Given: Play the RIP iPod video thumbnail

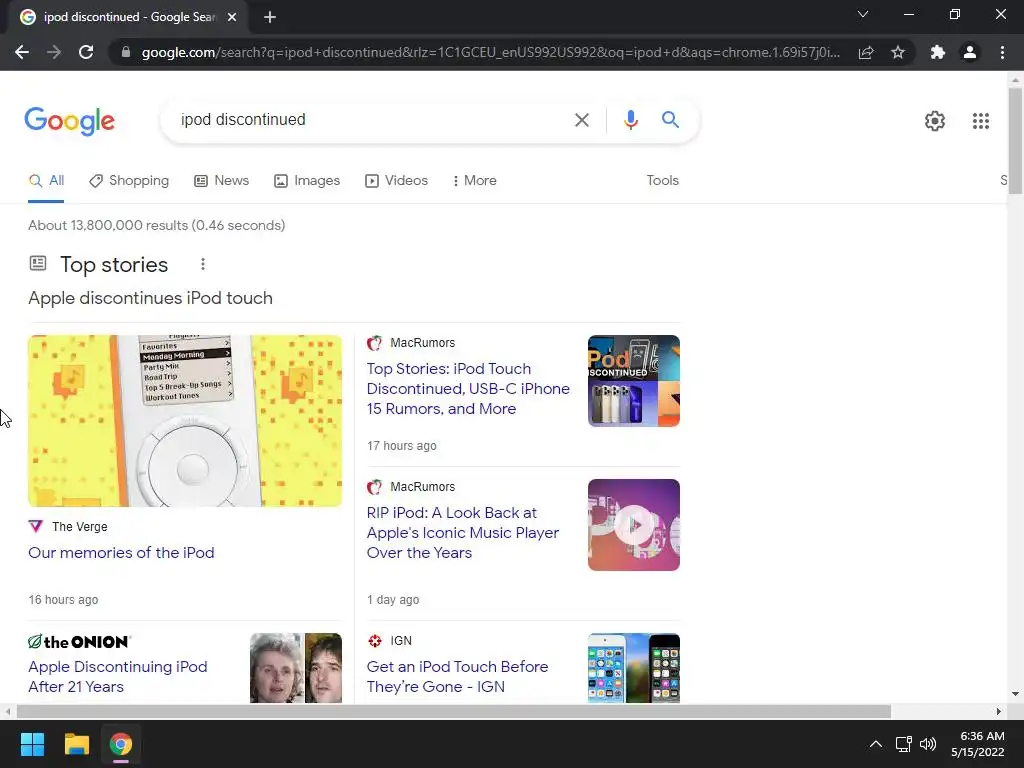Looking at the screenshot, I should click(633, 525).
